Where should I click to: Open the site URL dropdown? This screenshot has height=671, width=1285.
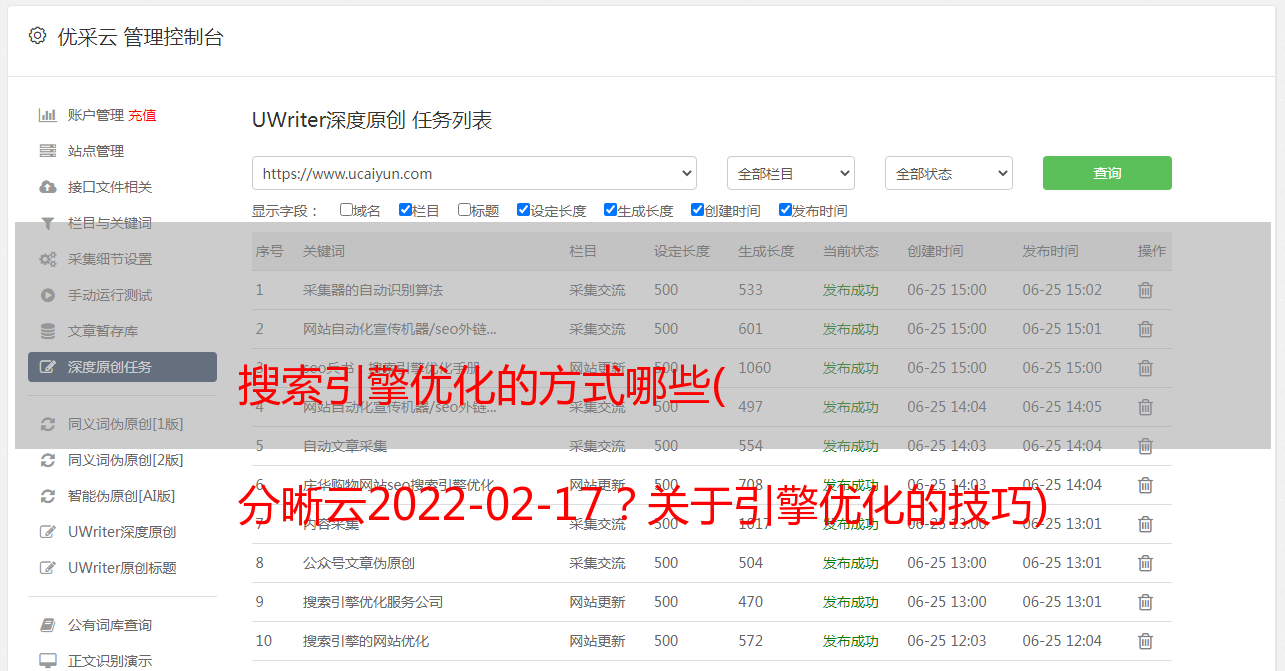click(474, 173)
